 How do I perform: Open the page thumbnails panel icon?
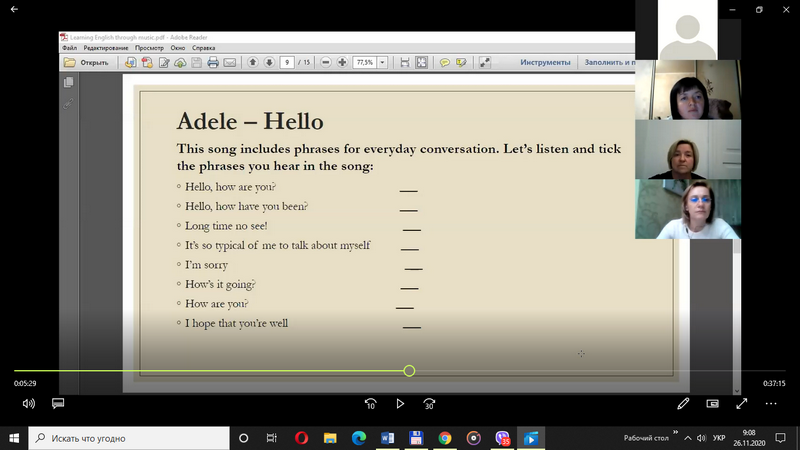pos(68,82)
